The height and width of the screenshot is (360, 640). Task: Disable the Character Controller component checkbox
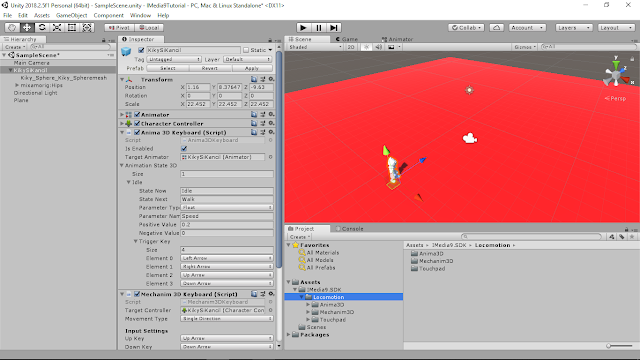click(137, 123)
